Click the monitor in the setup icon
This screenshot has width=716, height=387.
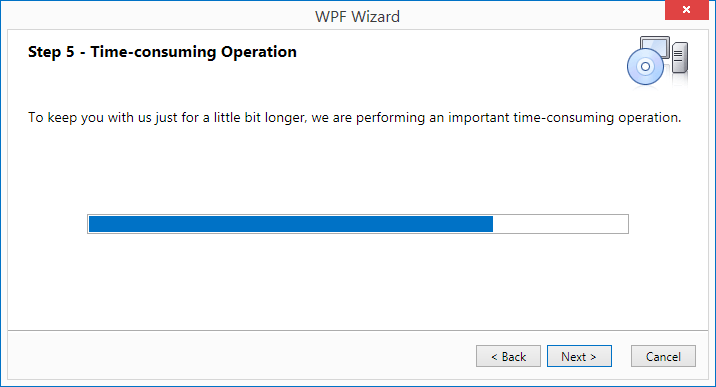point(656,47)
